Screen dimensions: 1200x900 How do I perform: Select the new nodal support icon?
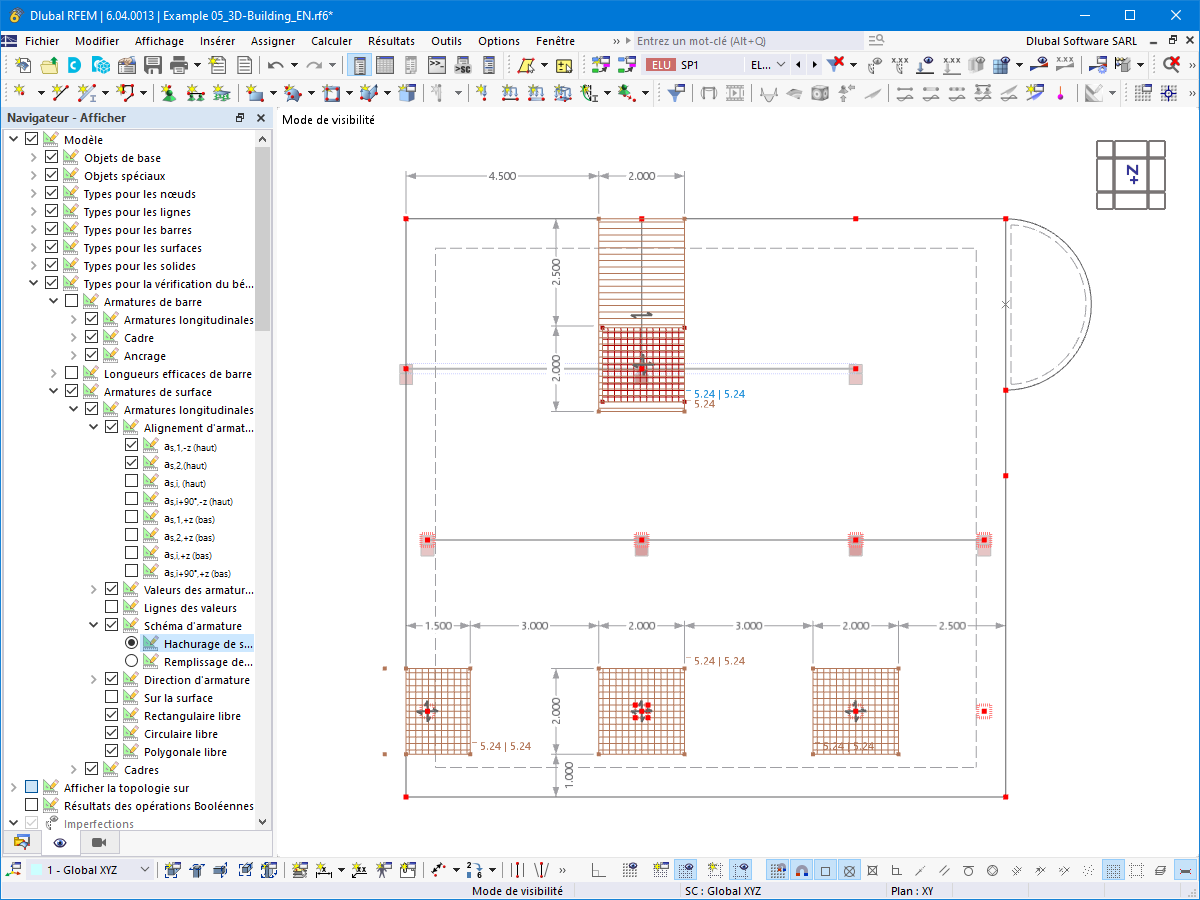[168, 93]
